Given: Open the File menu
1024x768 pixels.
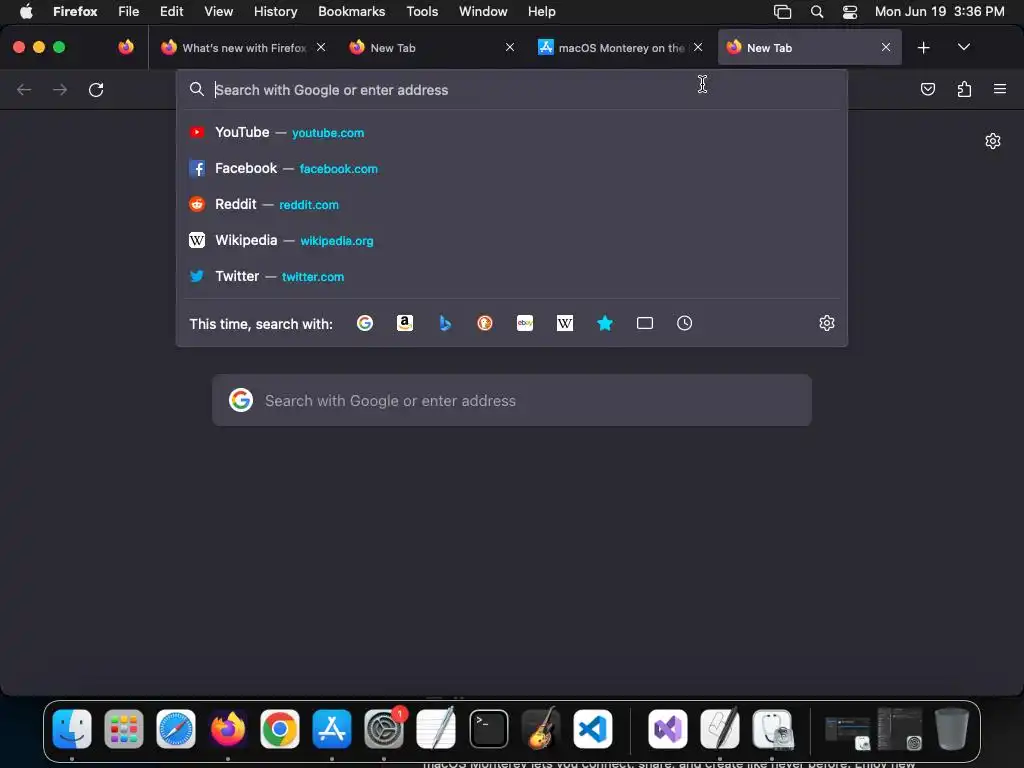Looking at the screenshot, I should [129, 11].
